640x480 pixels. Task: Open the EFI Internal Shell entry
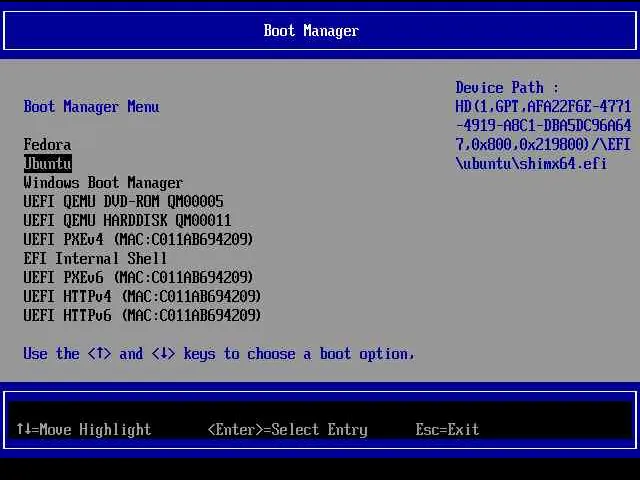point(95,259)
